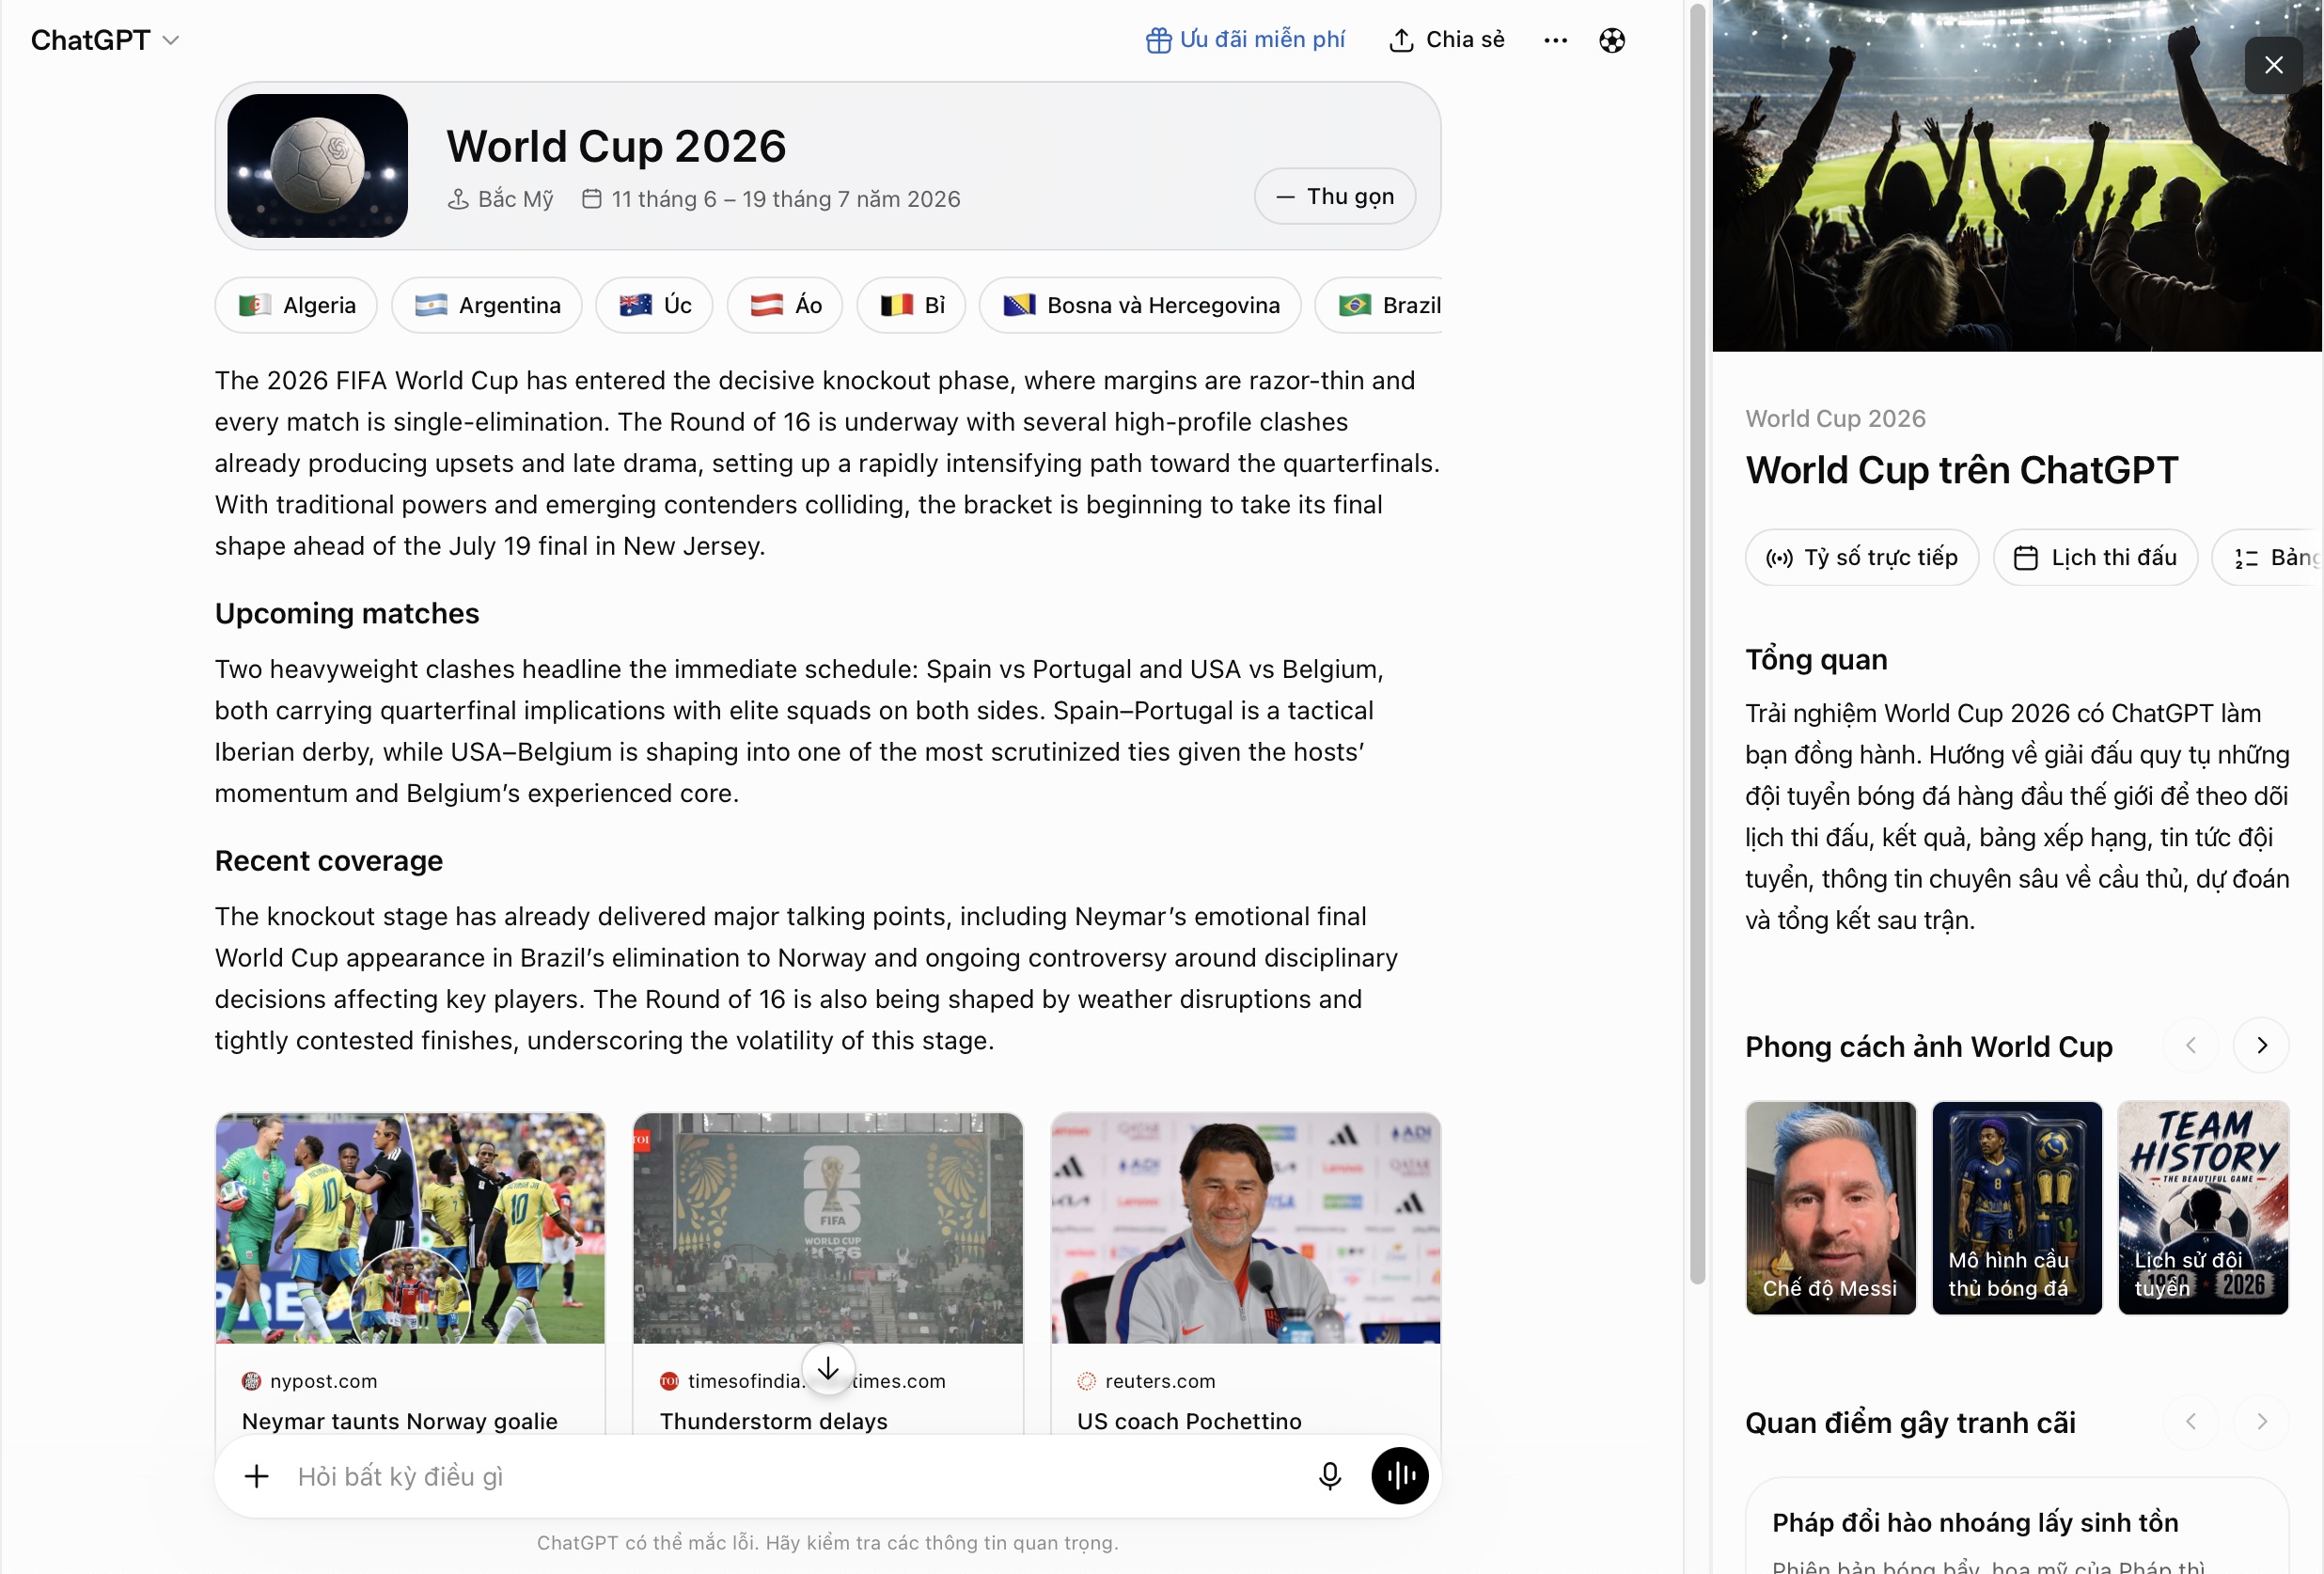2324x1574 pixels.
Task: Collapse the card with Thu gọn button
Action: click(x=1335, y=196)
